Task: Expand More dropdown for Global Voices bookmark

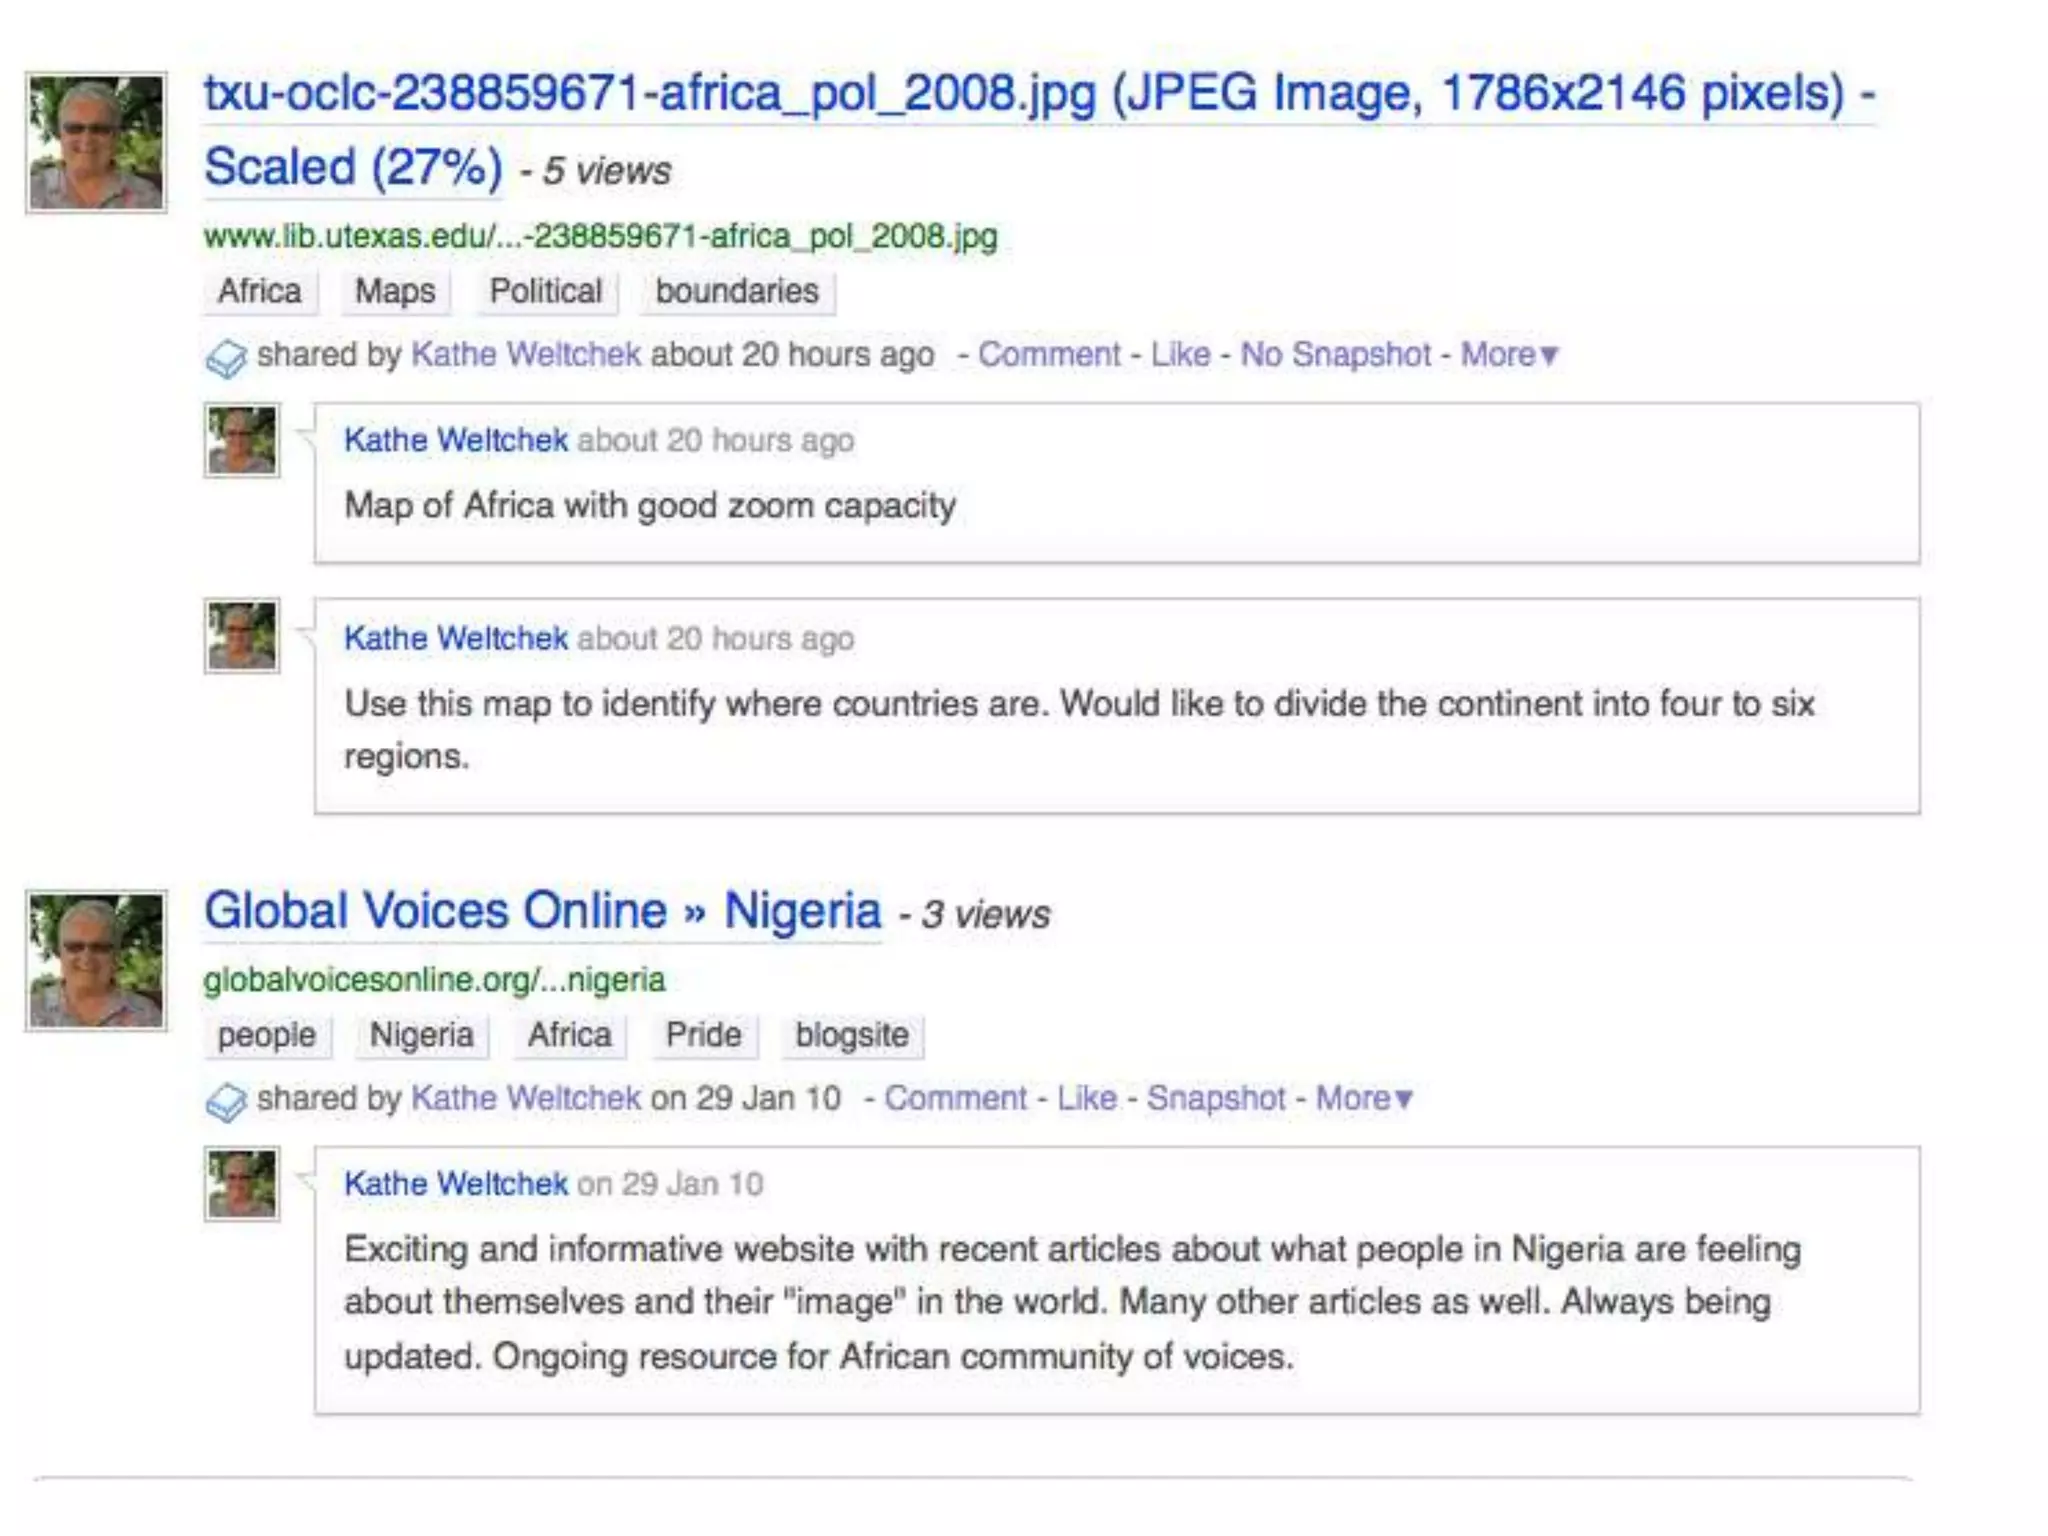Action: 1363,1098
